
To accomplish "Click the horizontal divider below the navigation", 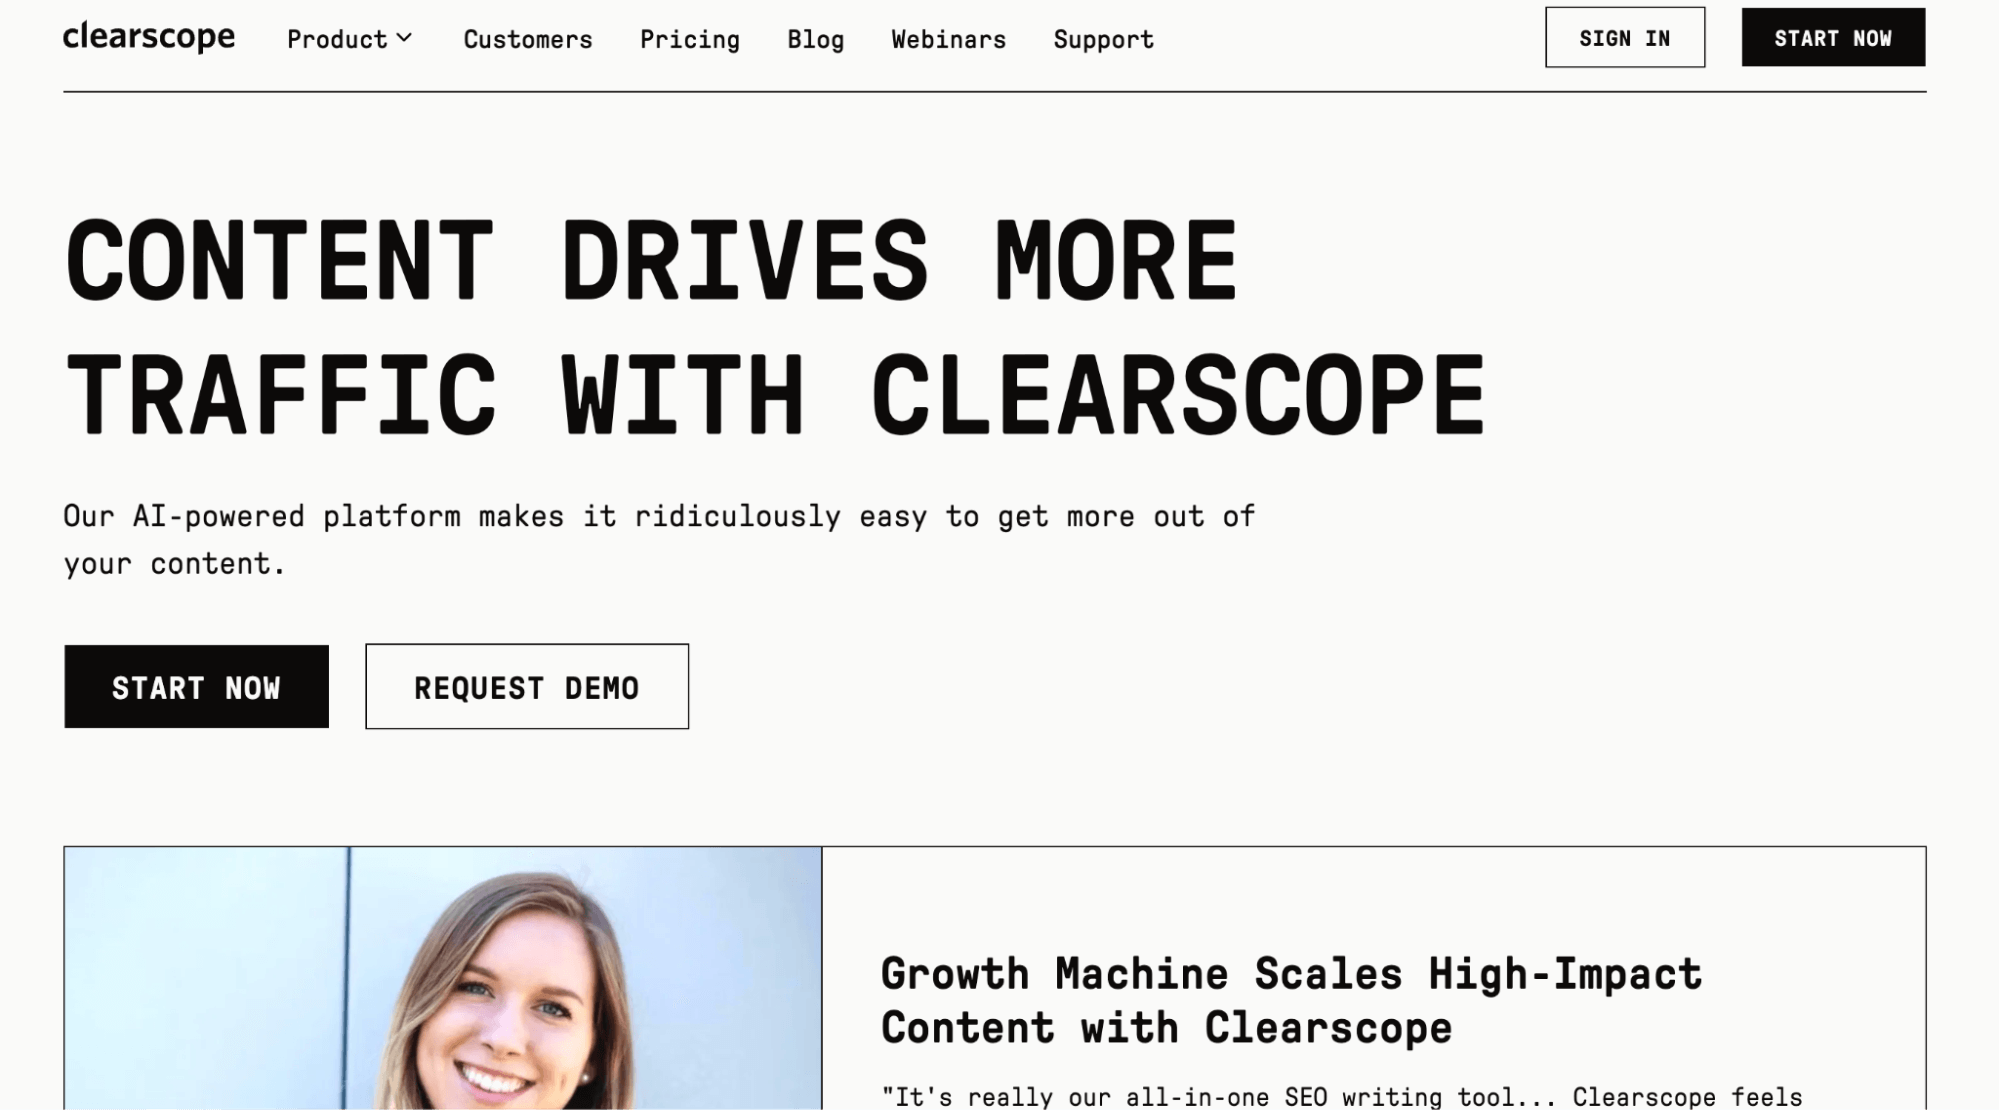I will coord(994,92).
